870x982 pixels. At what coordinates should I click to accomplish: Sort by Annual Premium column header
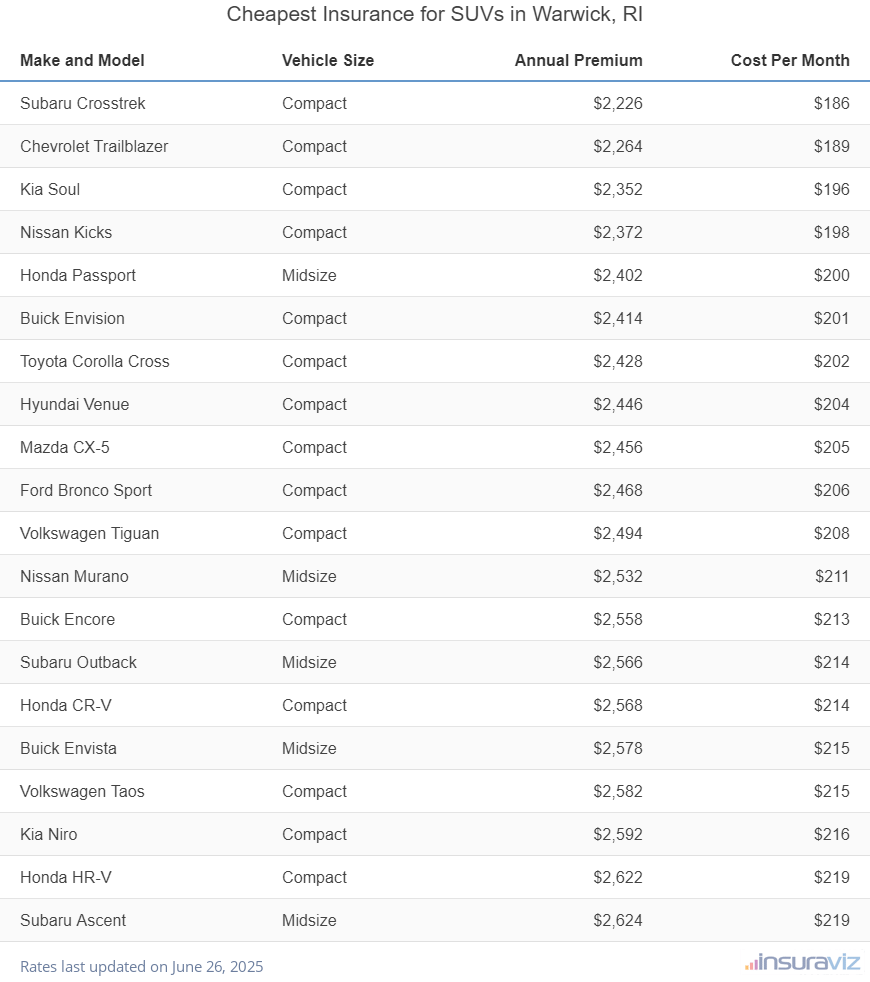click(578, 60)
